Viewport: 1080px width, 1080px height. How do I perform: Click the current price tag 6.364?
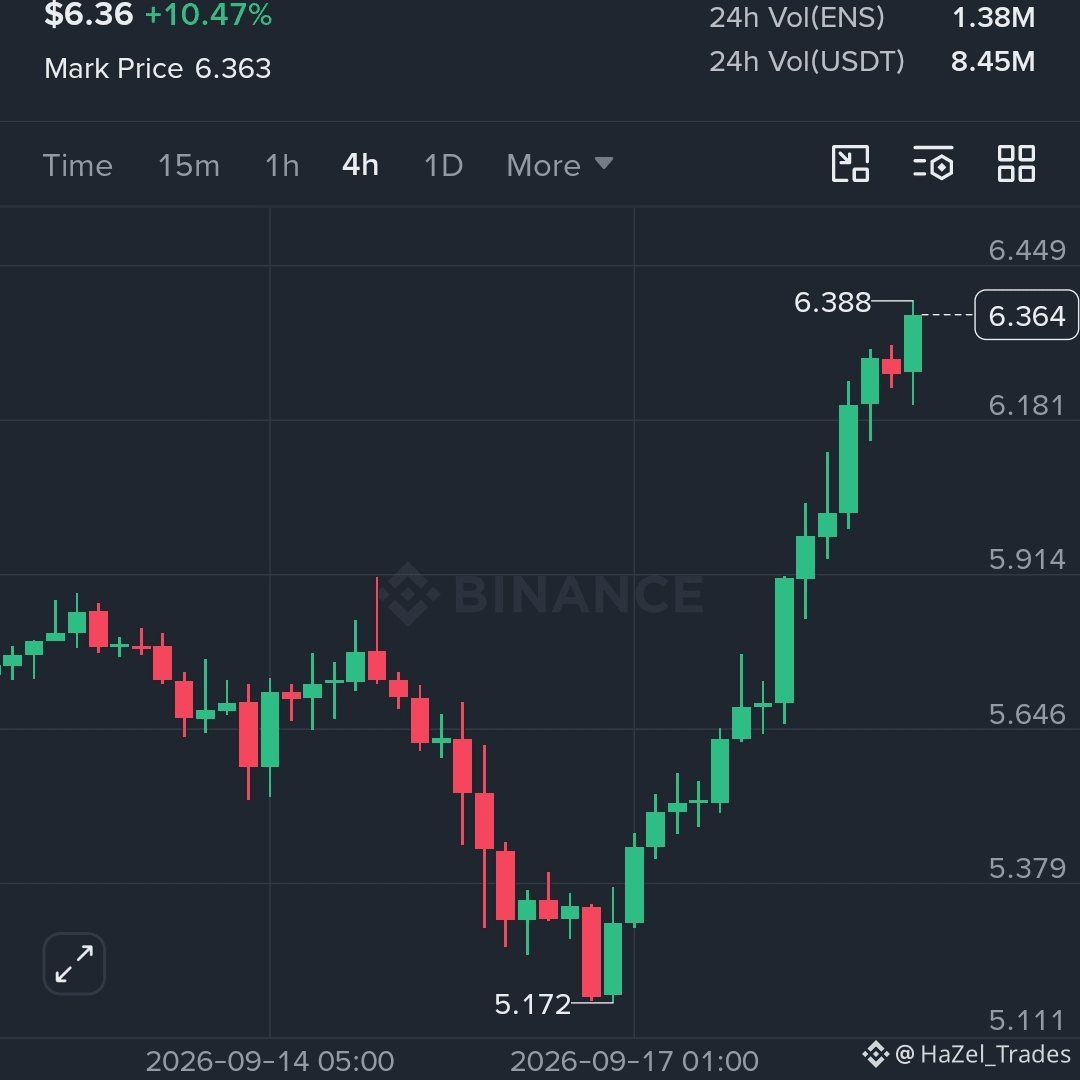1026,315
